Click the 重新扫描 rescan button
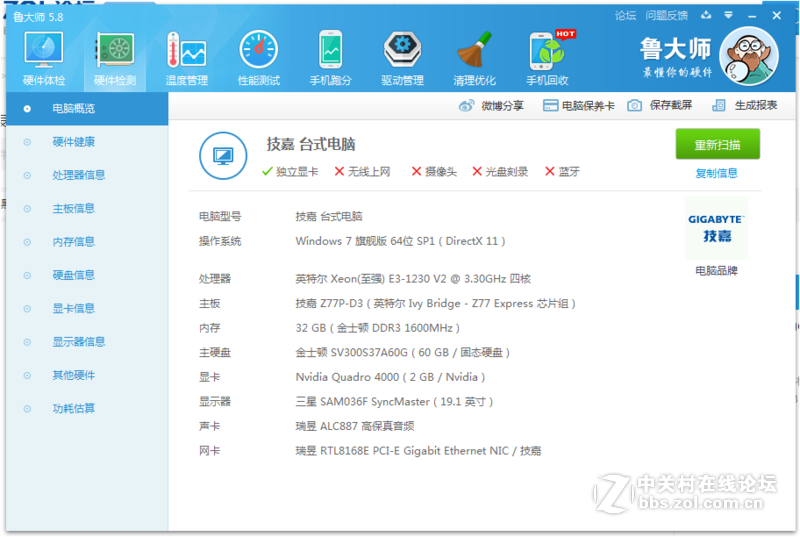The width and height of the screenshot is (800, 537). (x=717, y=144)
